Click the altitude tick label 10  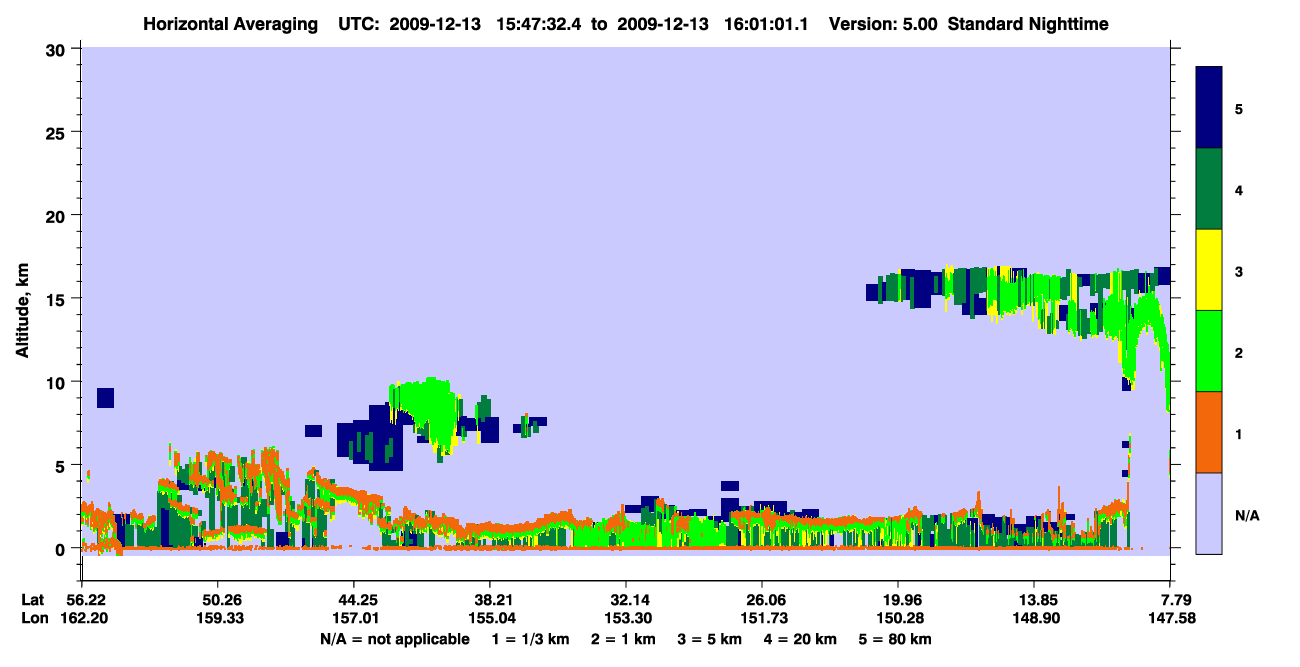pyautogui.click(x=58, y=382)
